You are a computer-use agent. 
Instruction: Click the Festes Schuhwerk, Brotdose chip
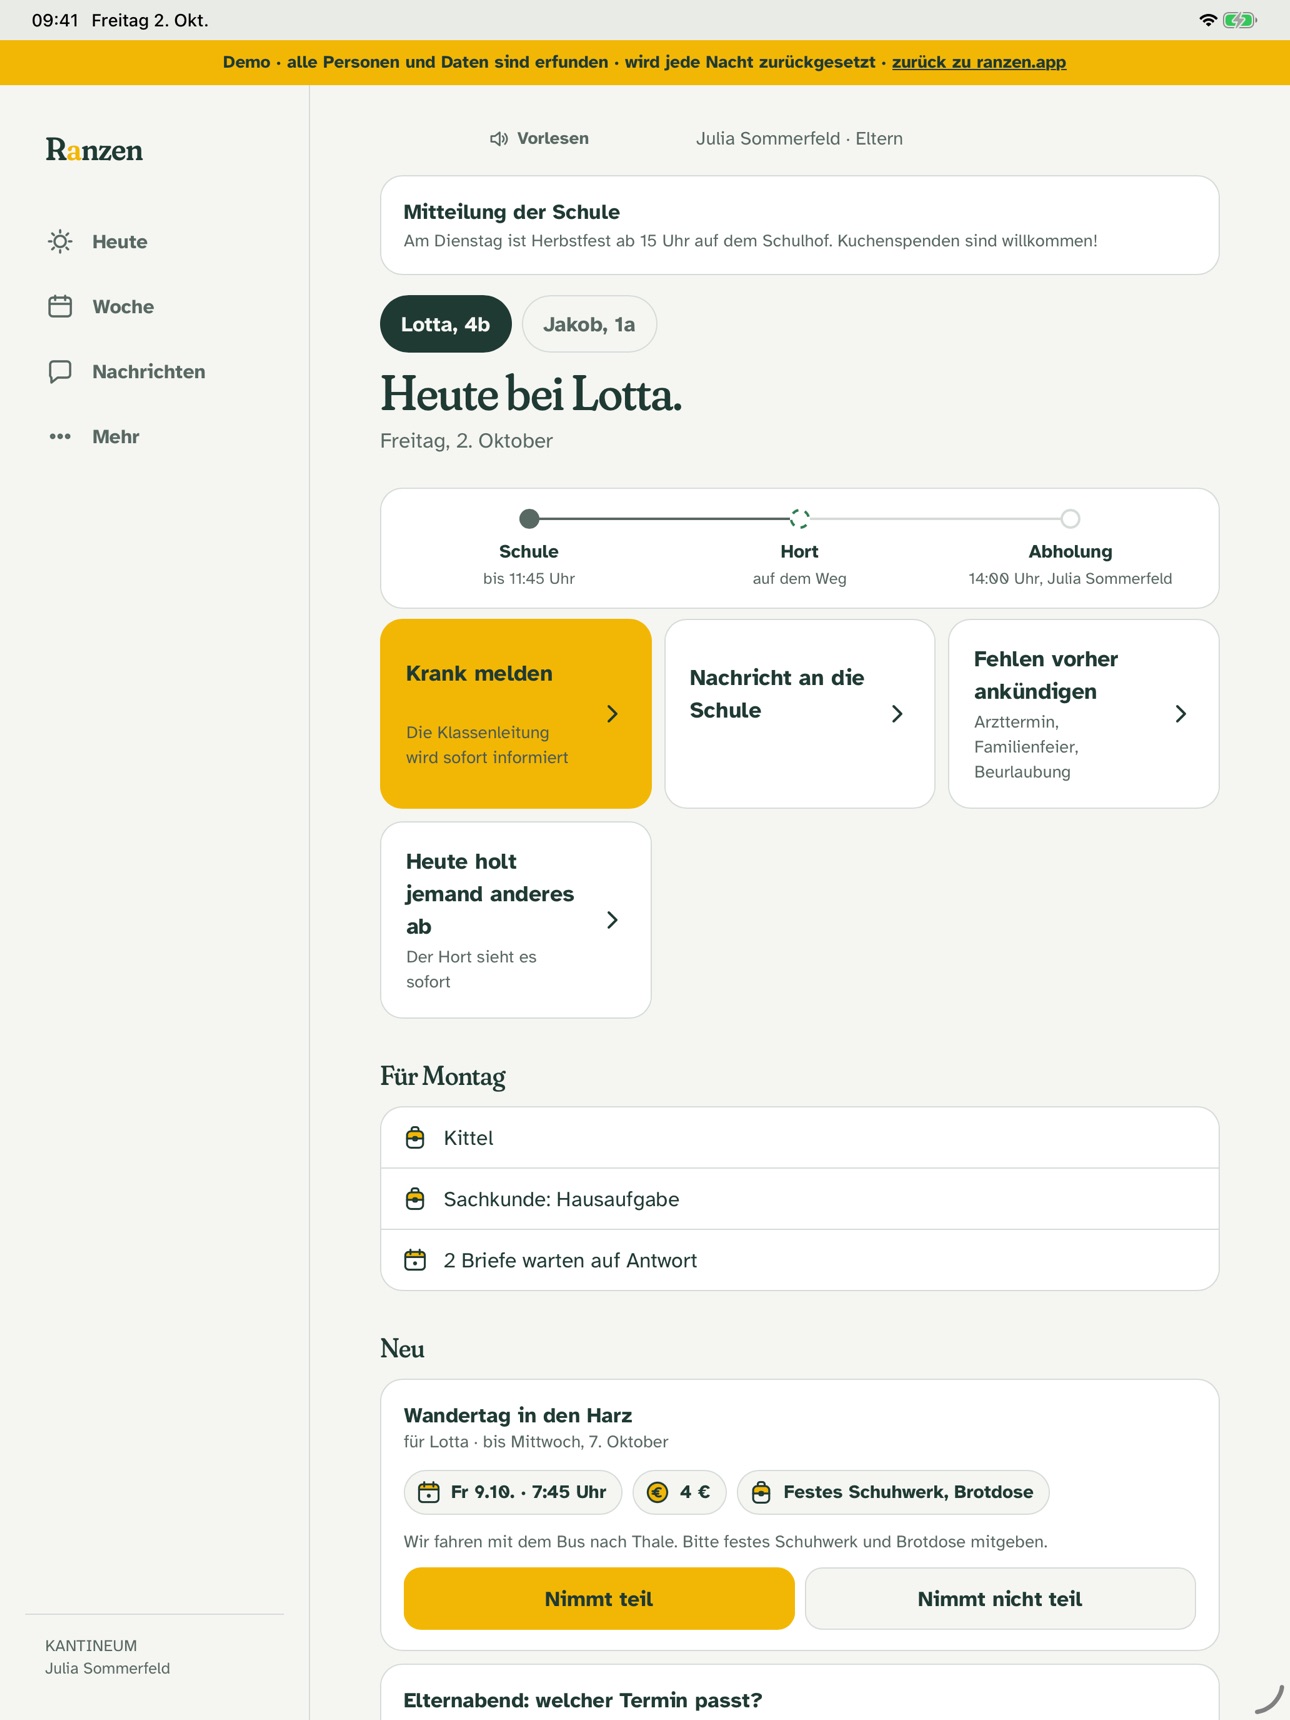(x=893, y=1492)
